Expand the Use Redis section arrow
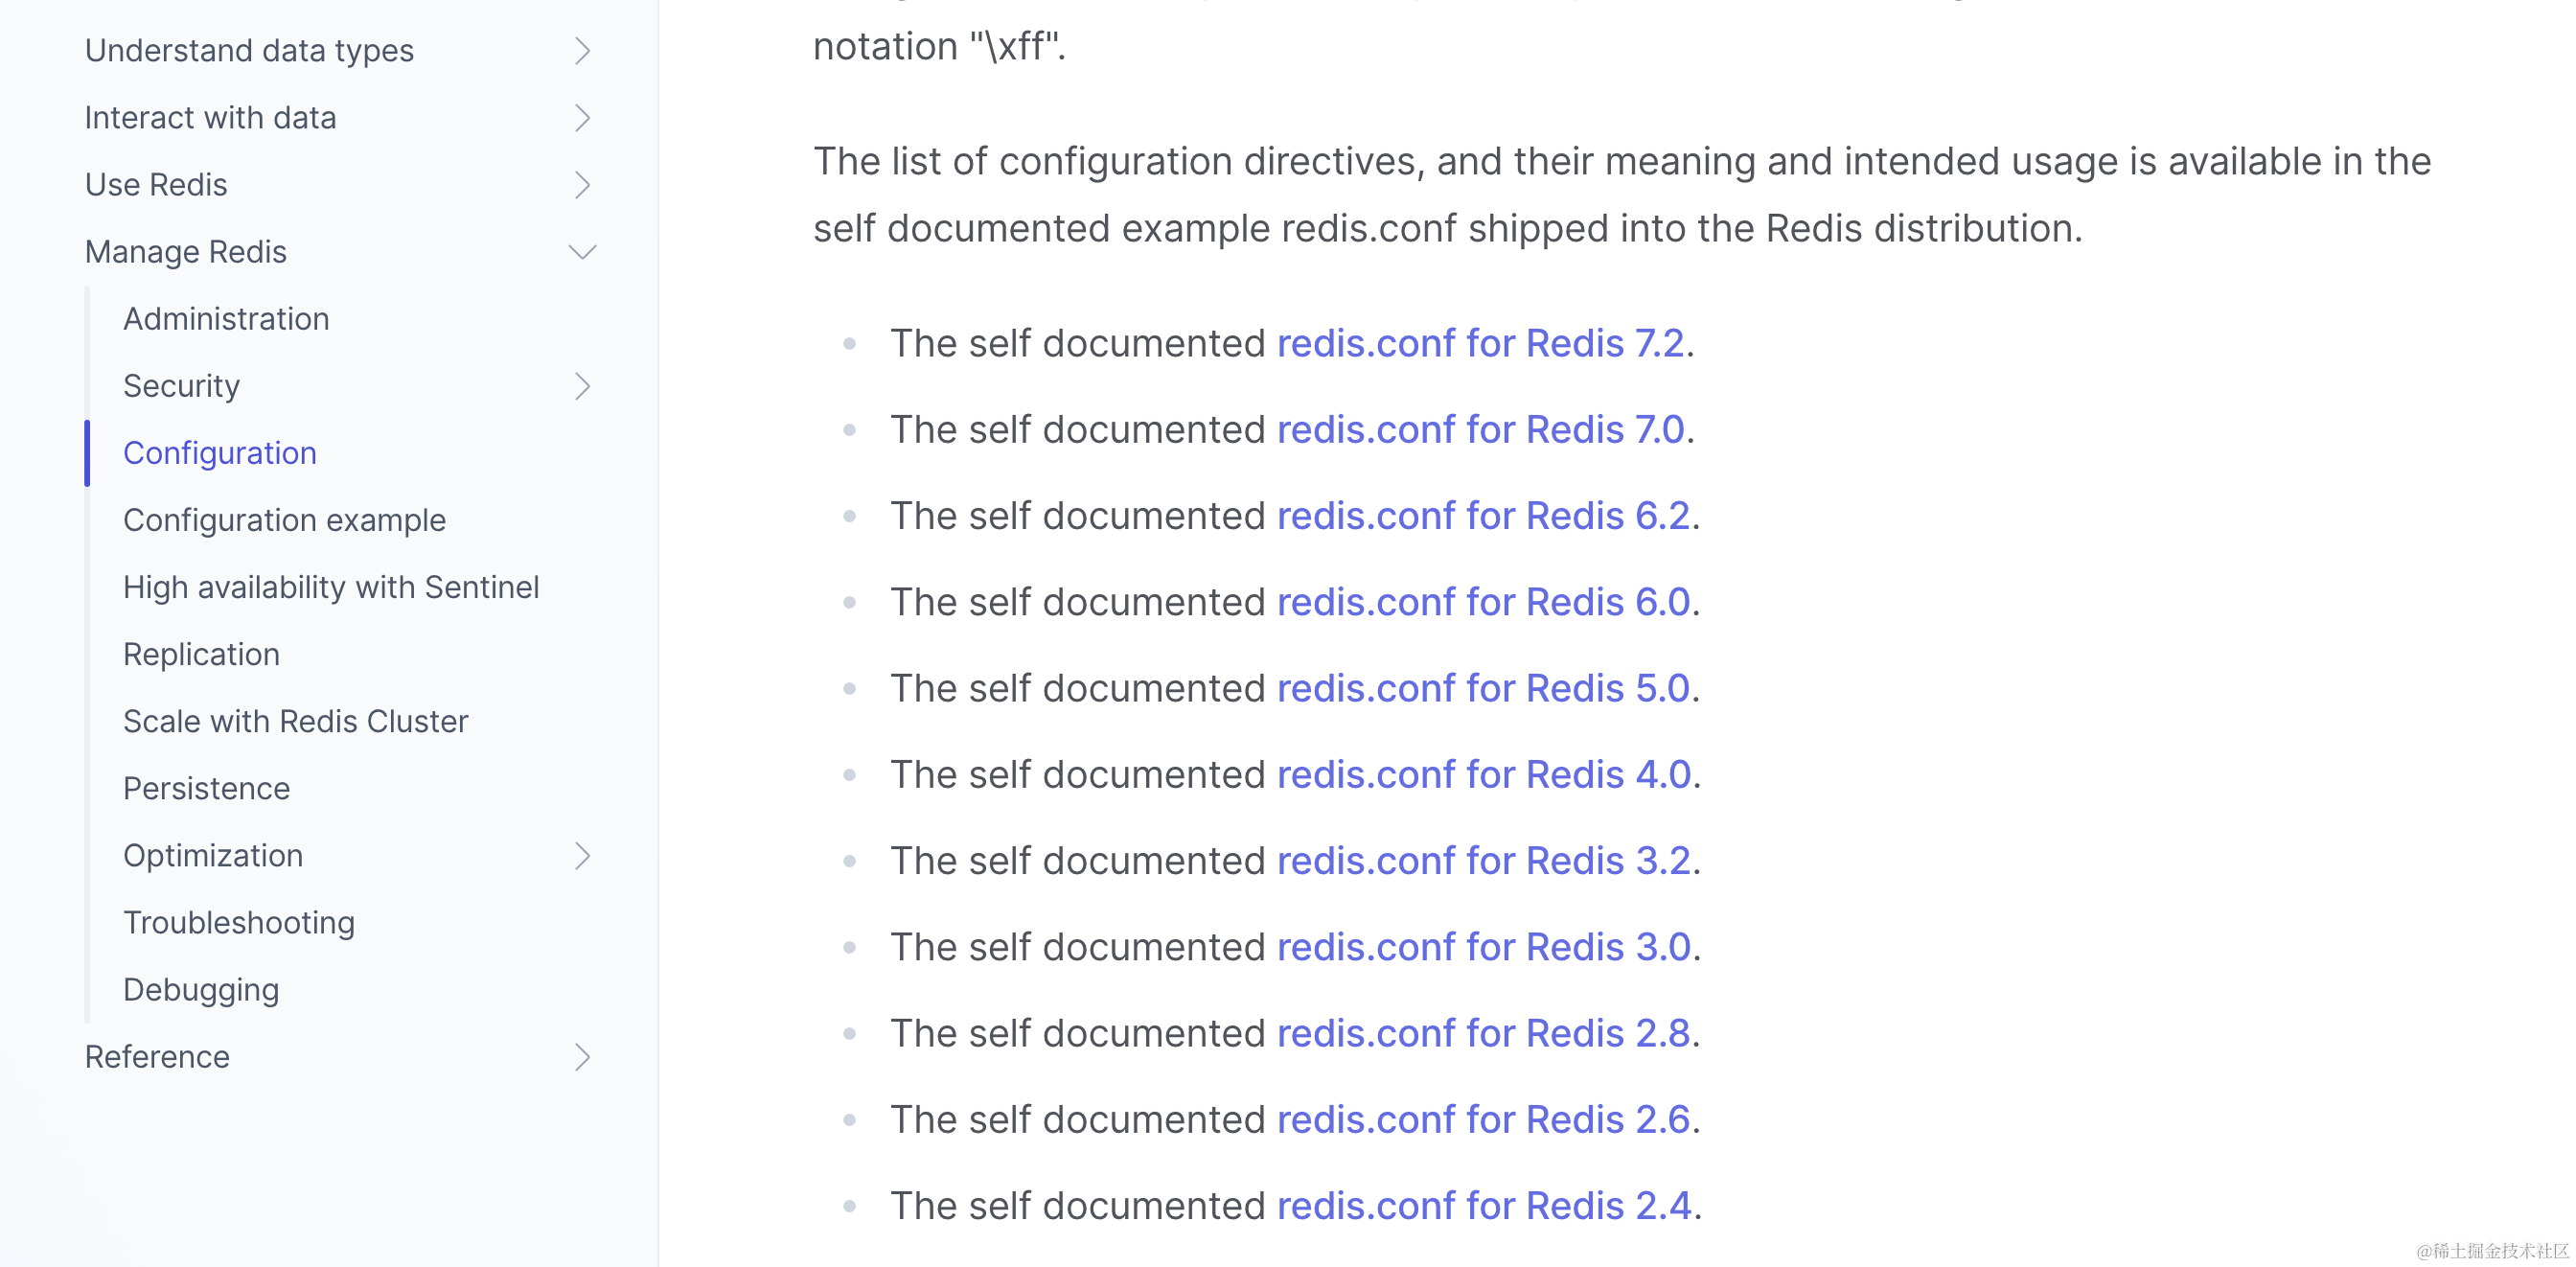The height and width of the screenshot is (1267, 2576). [x=582, y=185]
